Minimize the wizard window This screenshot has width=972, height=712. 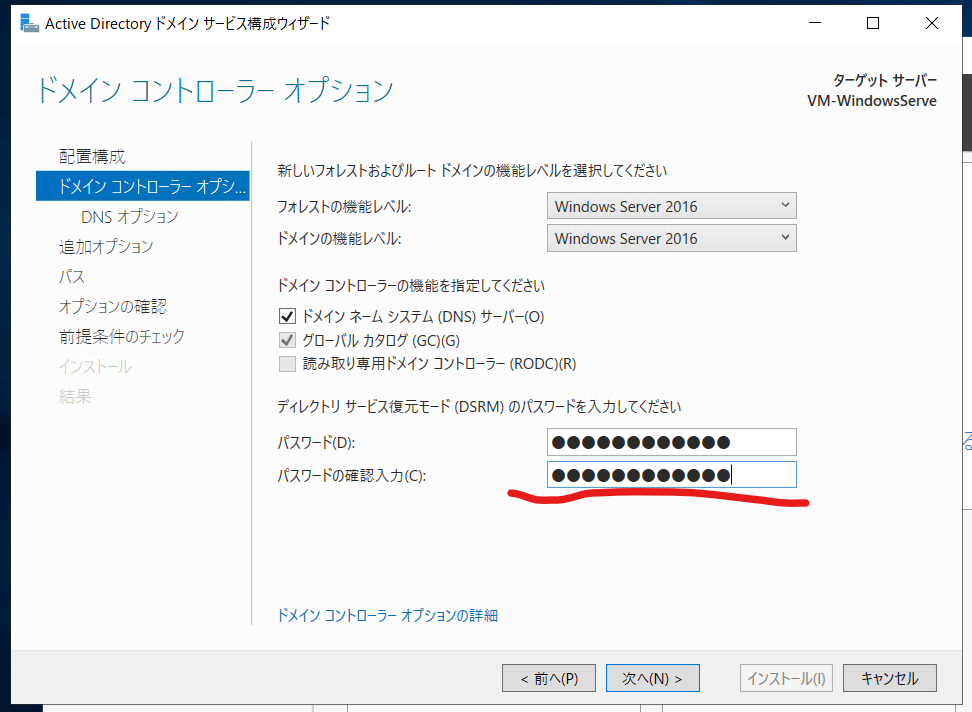tap(815, 23)
